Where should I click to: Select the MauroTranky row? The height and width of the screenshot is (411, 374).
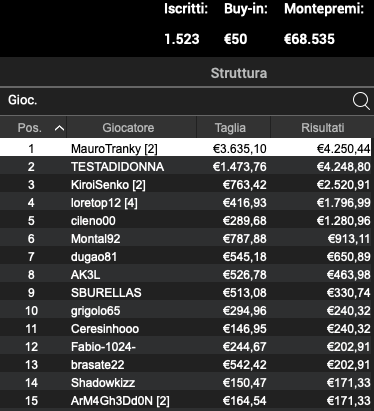186,148
